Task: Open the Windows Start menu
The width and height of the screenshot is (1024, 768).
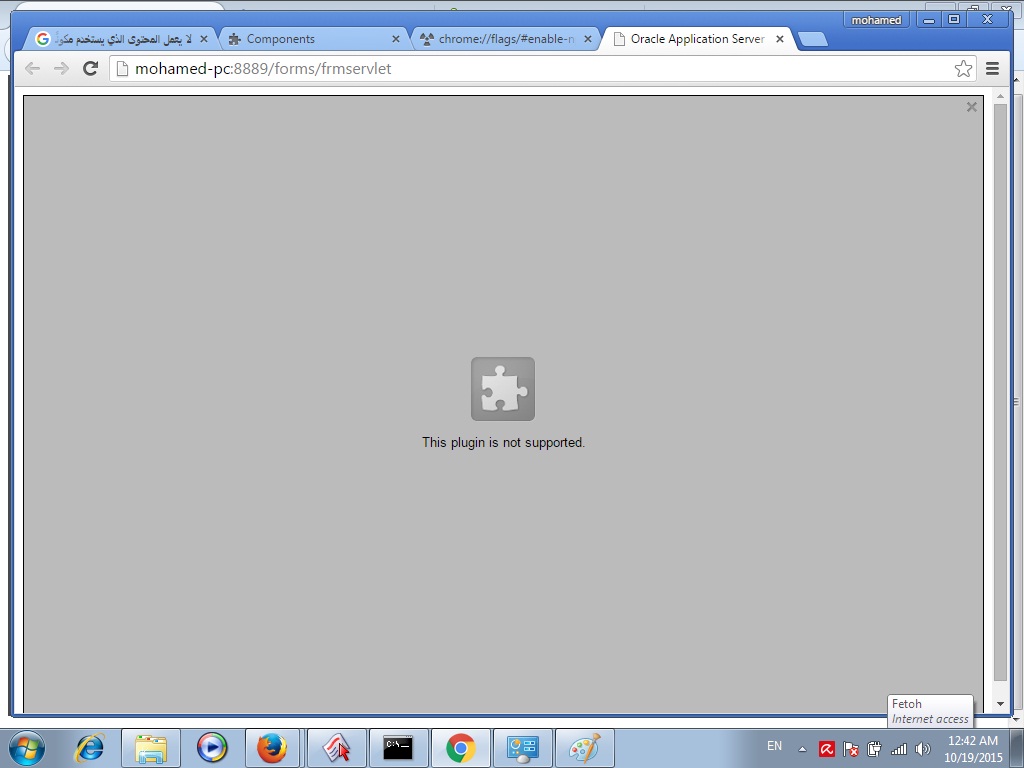Action: tap(27, 747)
